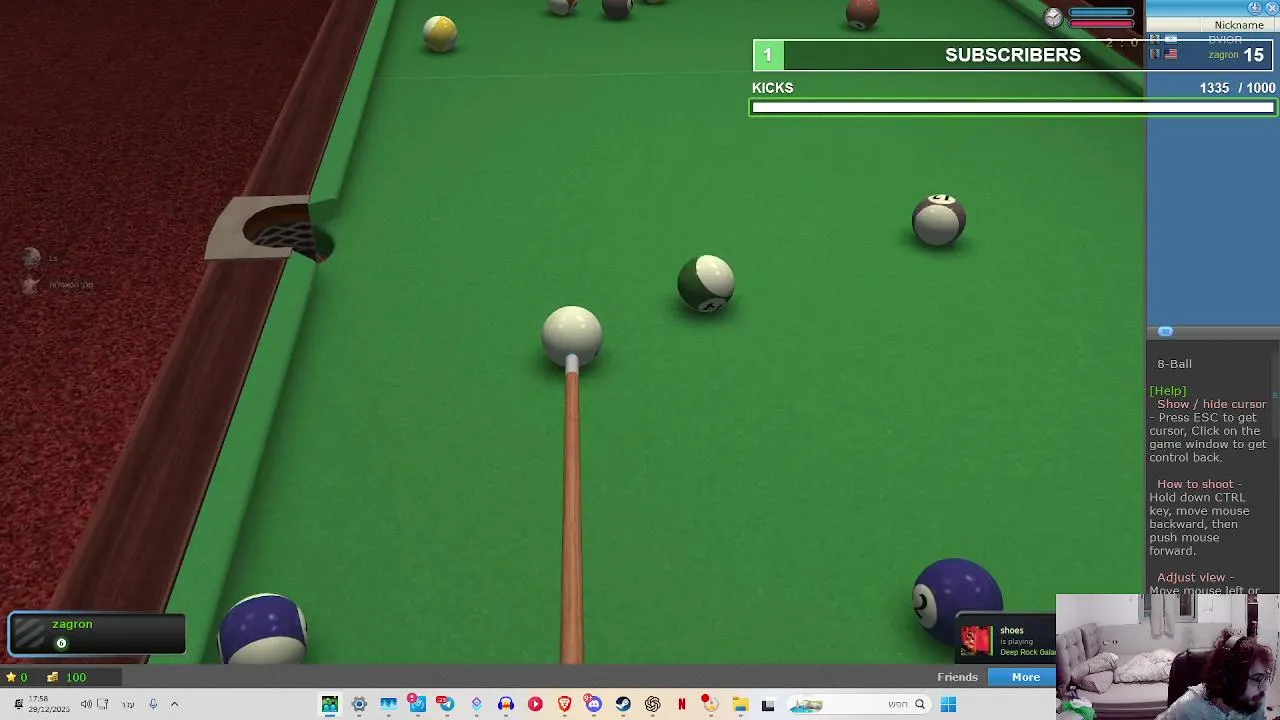Click the zagron player panel
Viewport: 1280px width, 720px height.
click(x=97, y=633)
